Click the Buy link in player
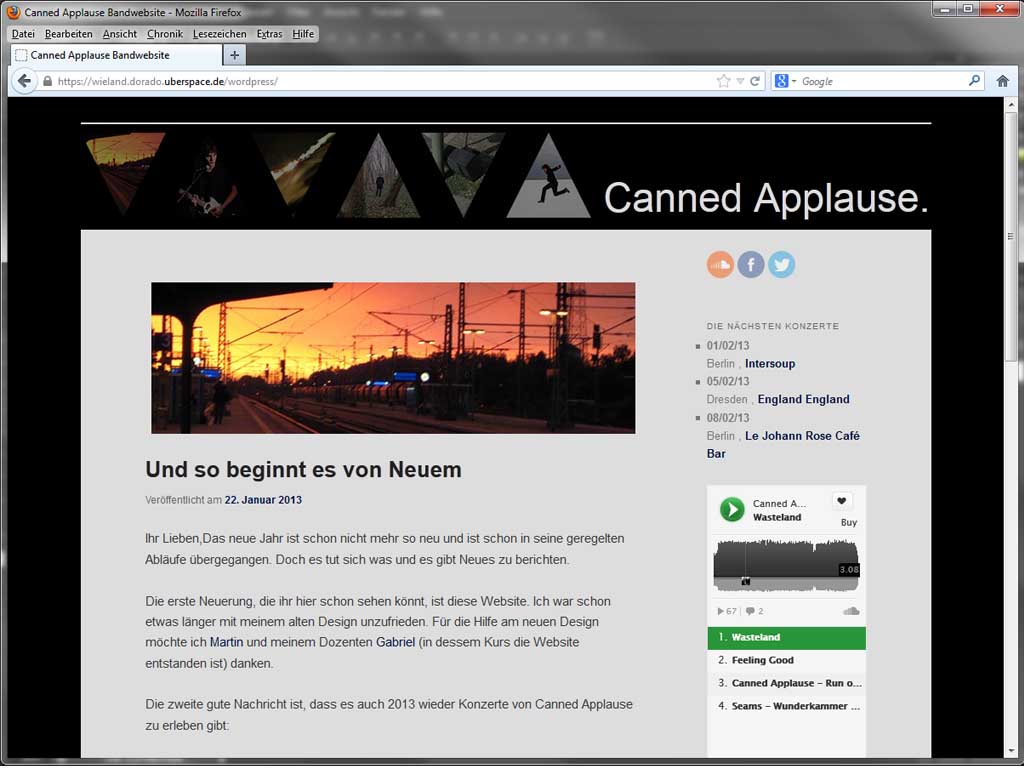 coord(848,522)
